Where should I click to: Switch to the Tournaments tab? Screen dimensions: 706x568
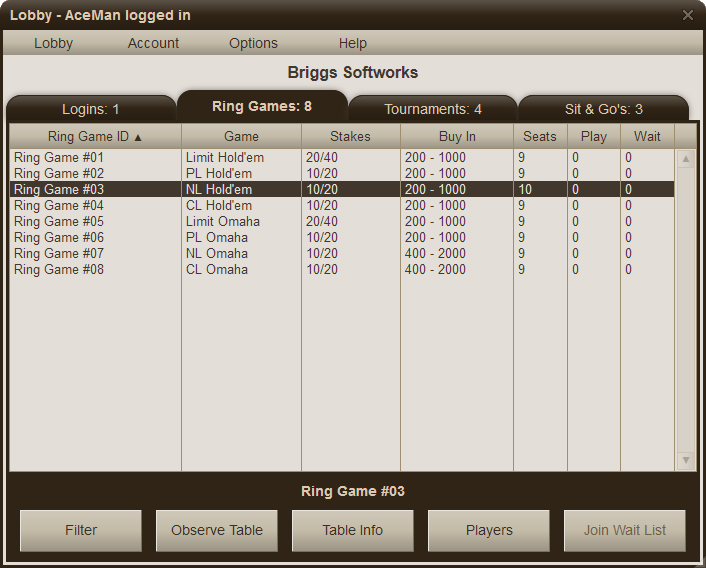pyautogui.click(x=432, y=109)
